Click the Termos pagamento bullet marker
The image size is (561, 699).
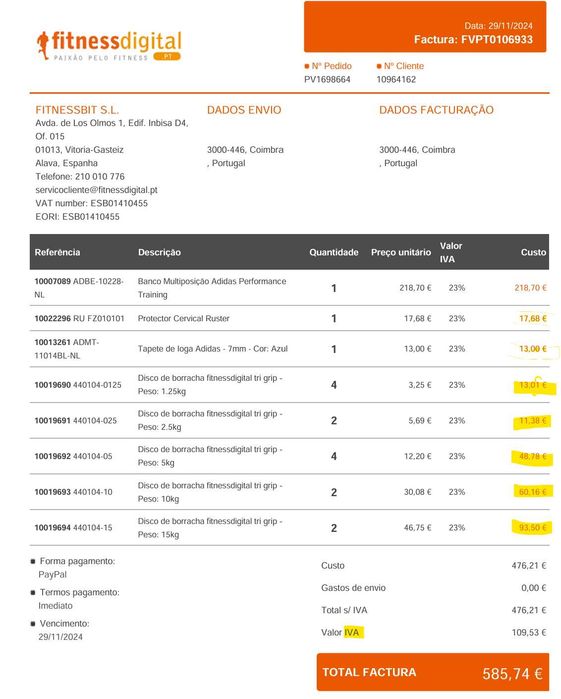coord(33,592)
